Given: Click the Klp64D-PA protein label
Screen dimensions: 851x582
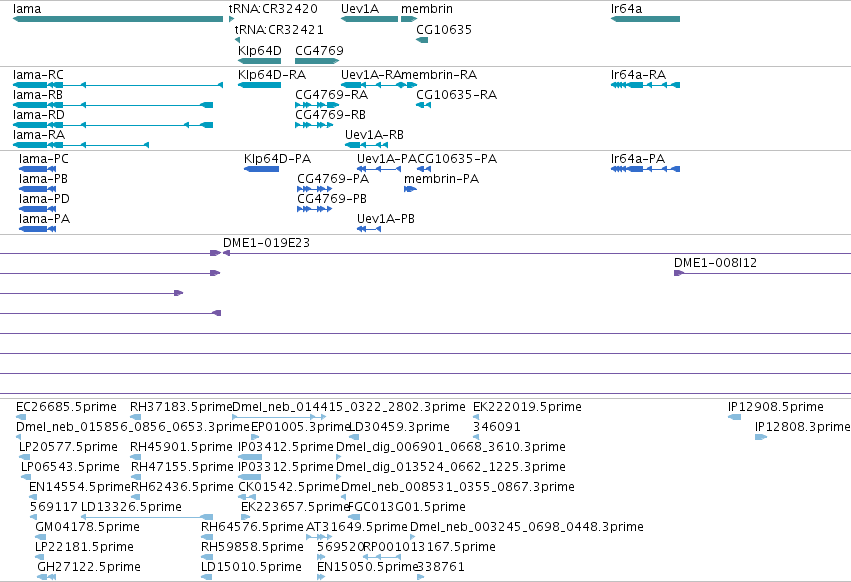Looking at the screenshot, I should pyautogui.click(x=277, y=159).
